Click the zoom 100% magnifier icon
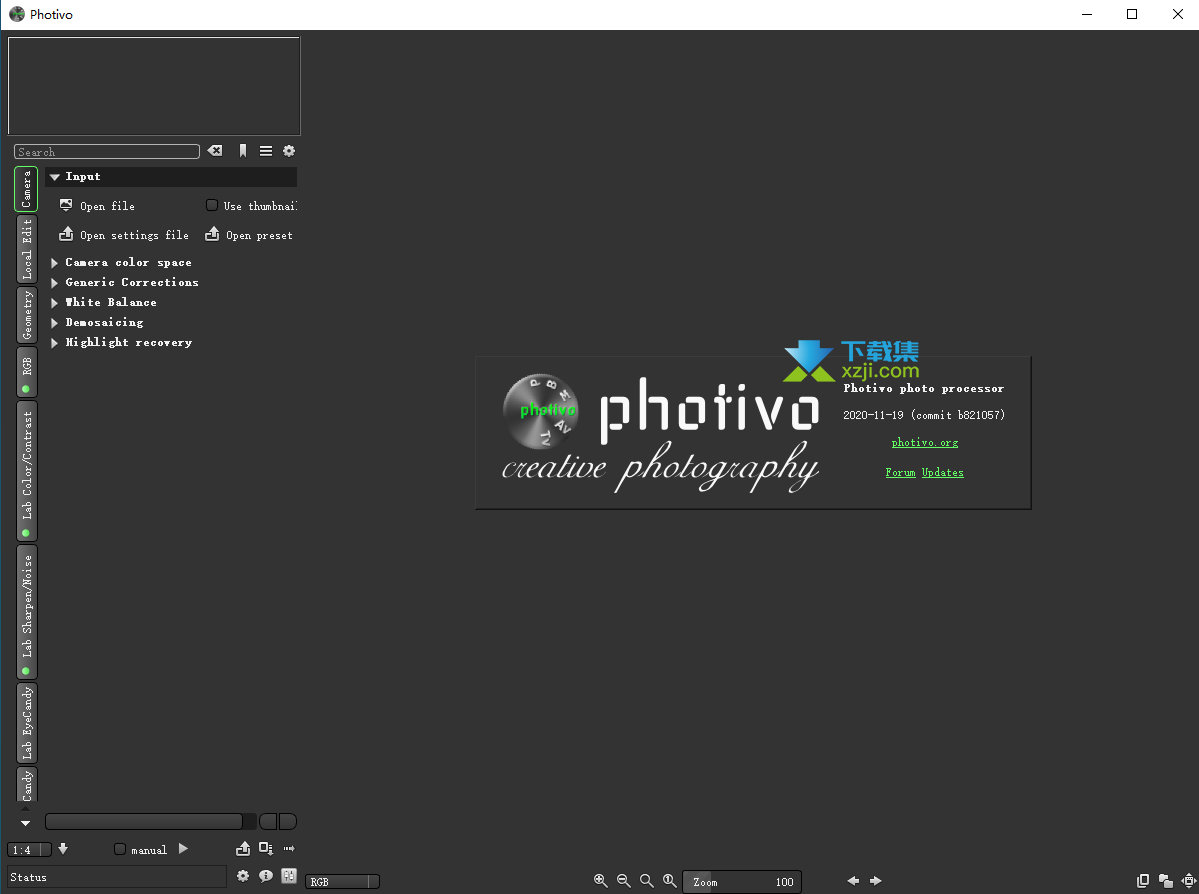The height and width of the screenshot is (894, 1199). (669, 881)
